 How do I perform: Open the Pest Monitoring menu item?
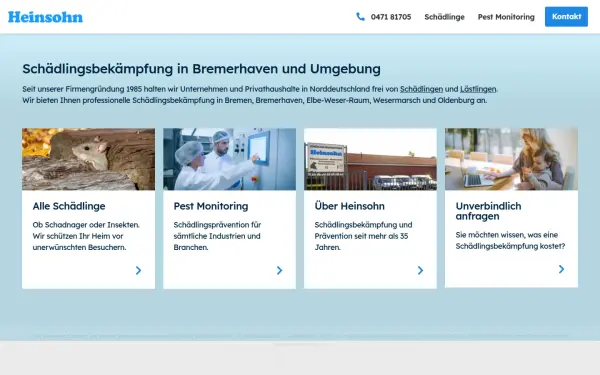[506, 17]
